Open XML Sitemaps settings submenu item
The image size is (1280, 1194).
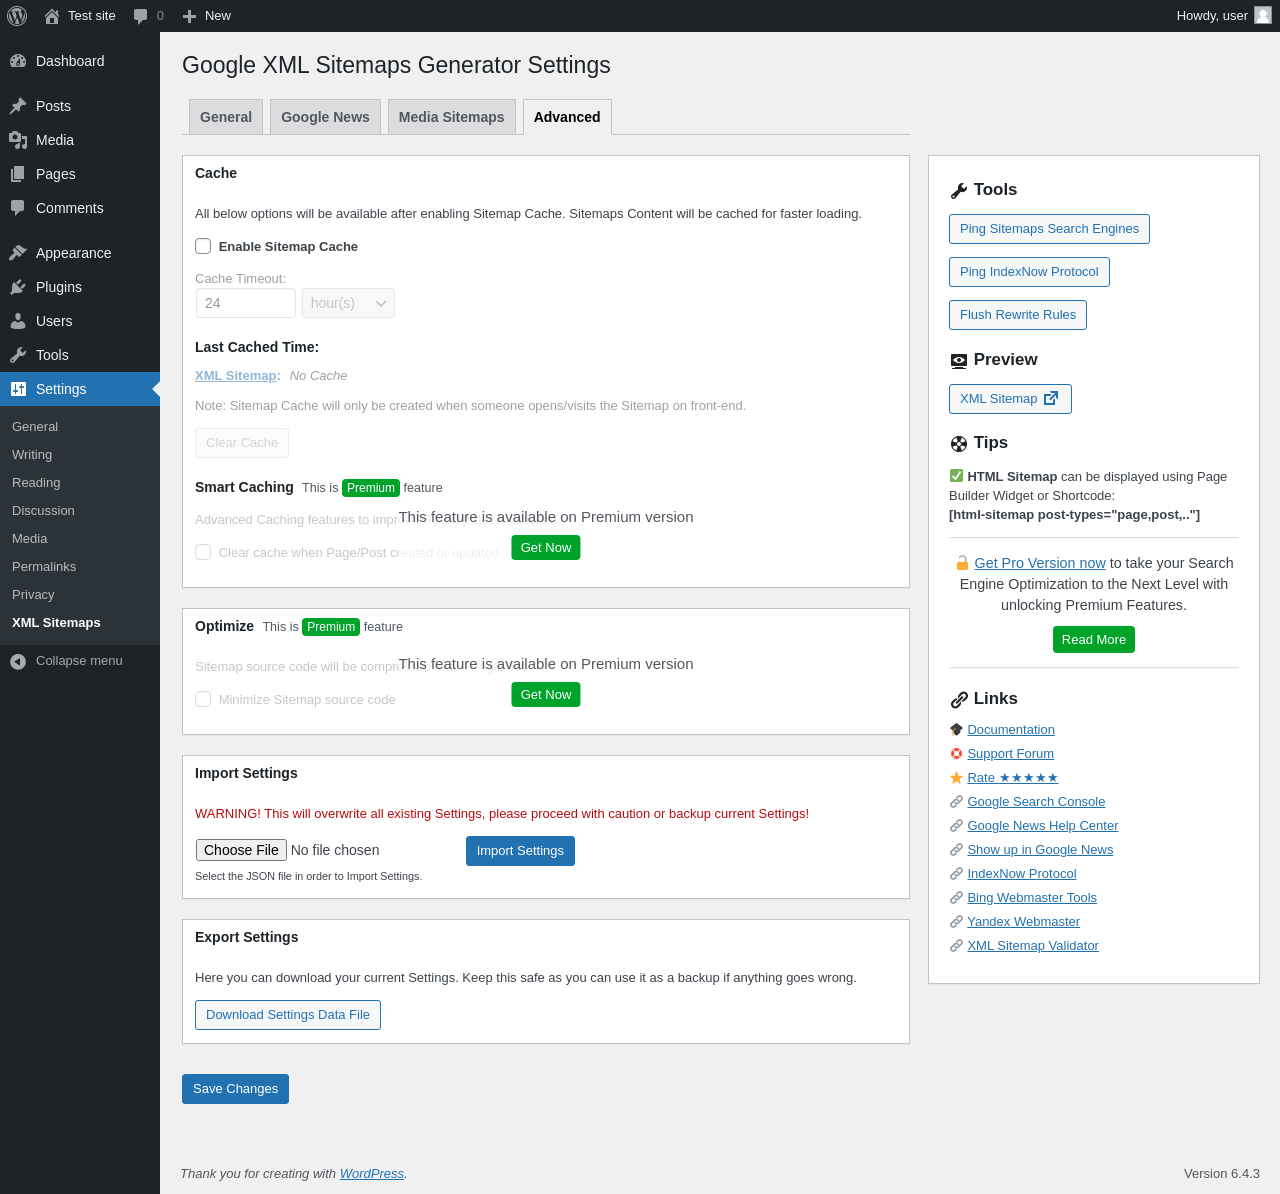click(x=56, y=622)
